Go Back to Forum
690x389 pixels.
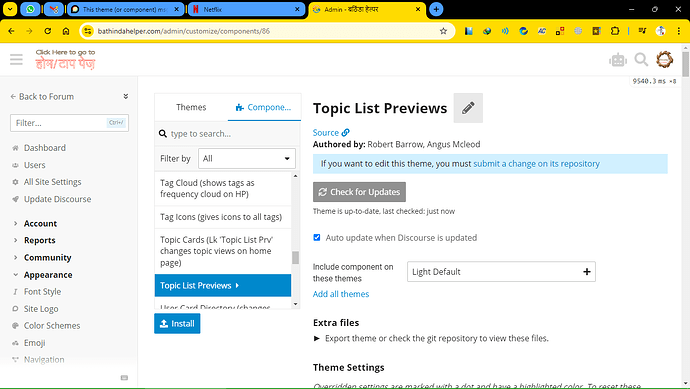[42, 96]
